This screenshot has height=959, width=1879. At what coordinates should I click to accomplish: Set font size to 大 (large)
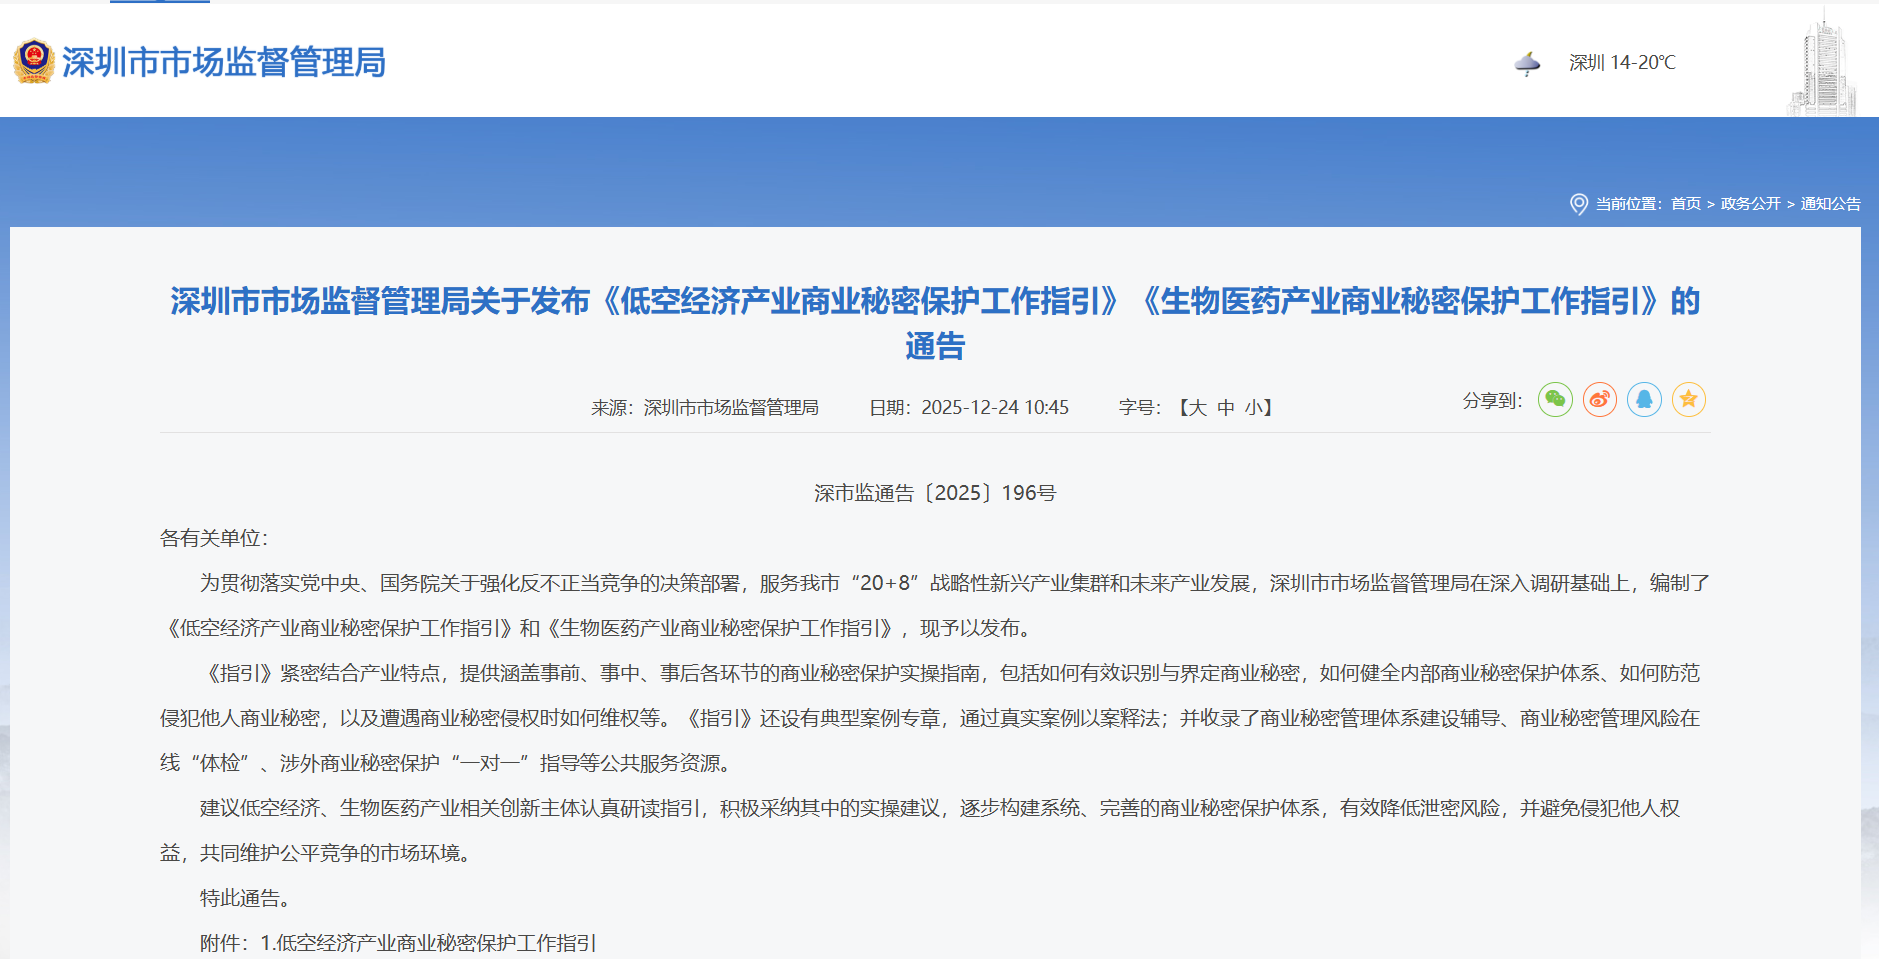(x=1196, y=408)
